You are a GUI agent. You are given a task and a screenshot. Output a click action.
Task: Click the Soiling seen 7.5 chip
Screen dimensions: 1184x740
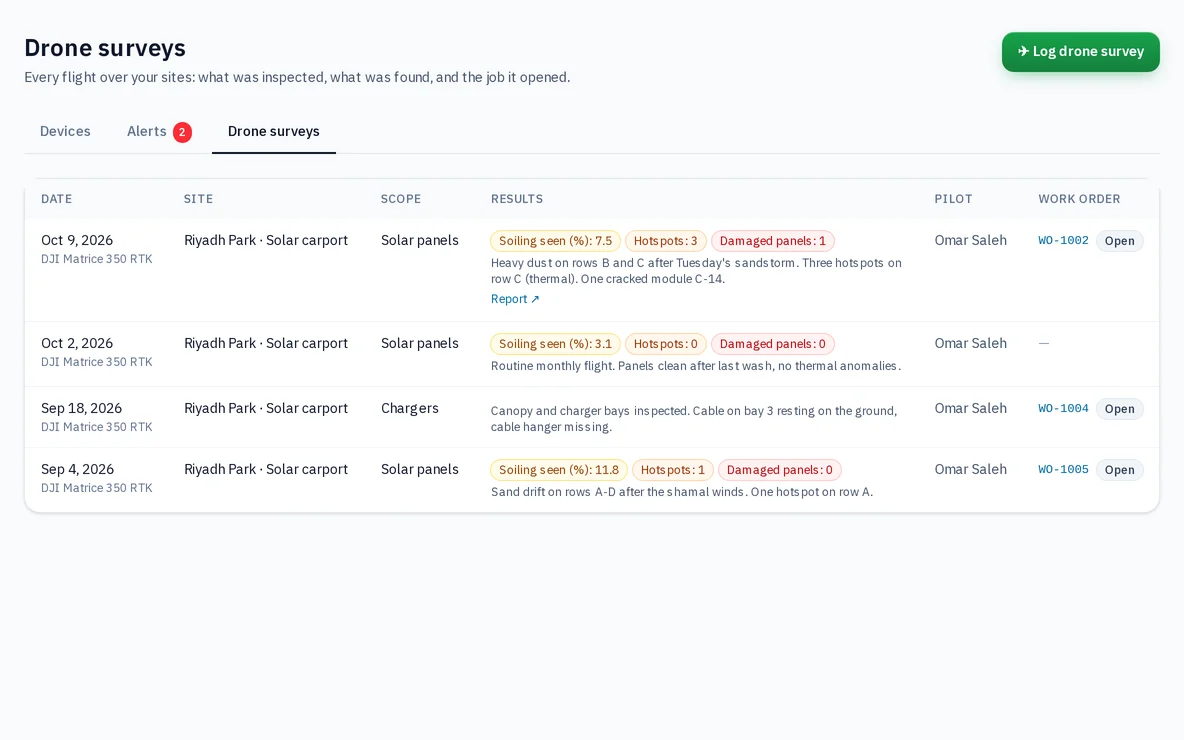pyautogui.click(x=556, y=241)
